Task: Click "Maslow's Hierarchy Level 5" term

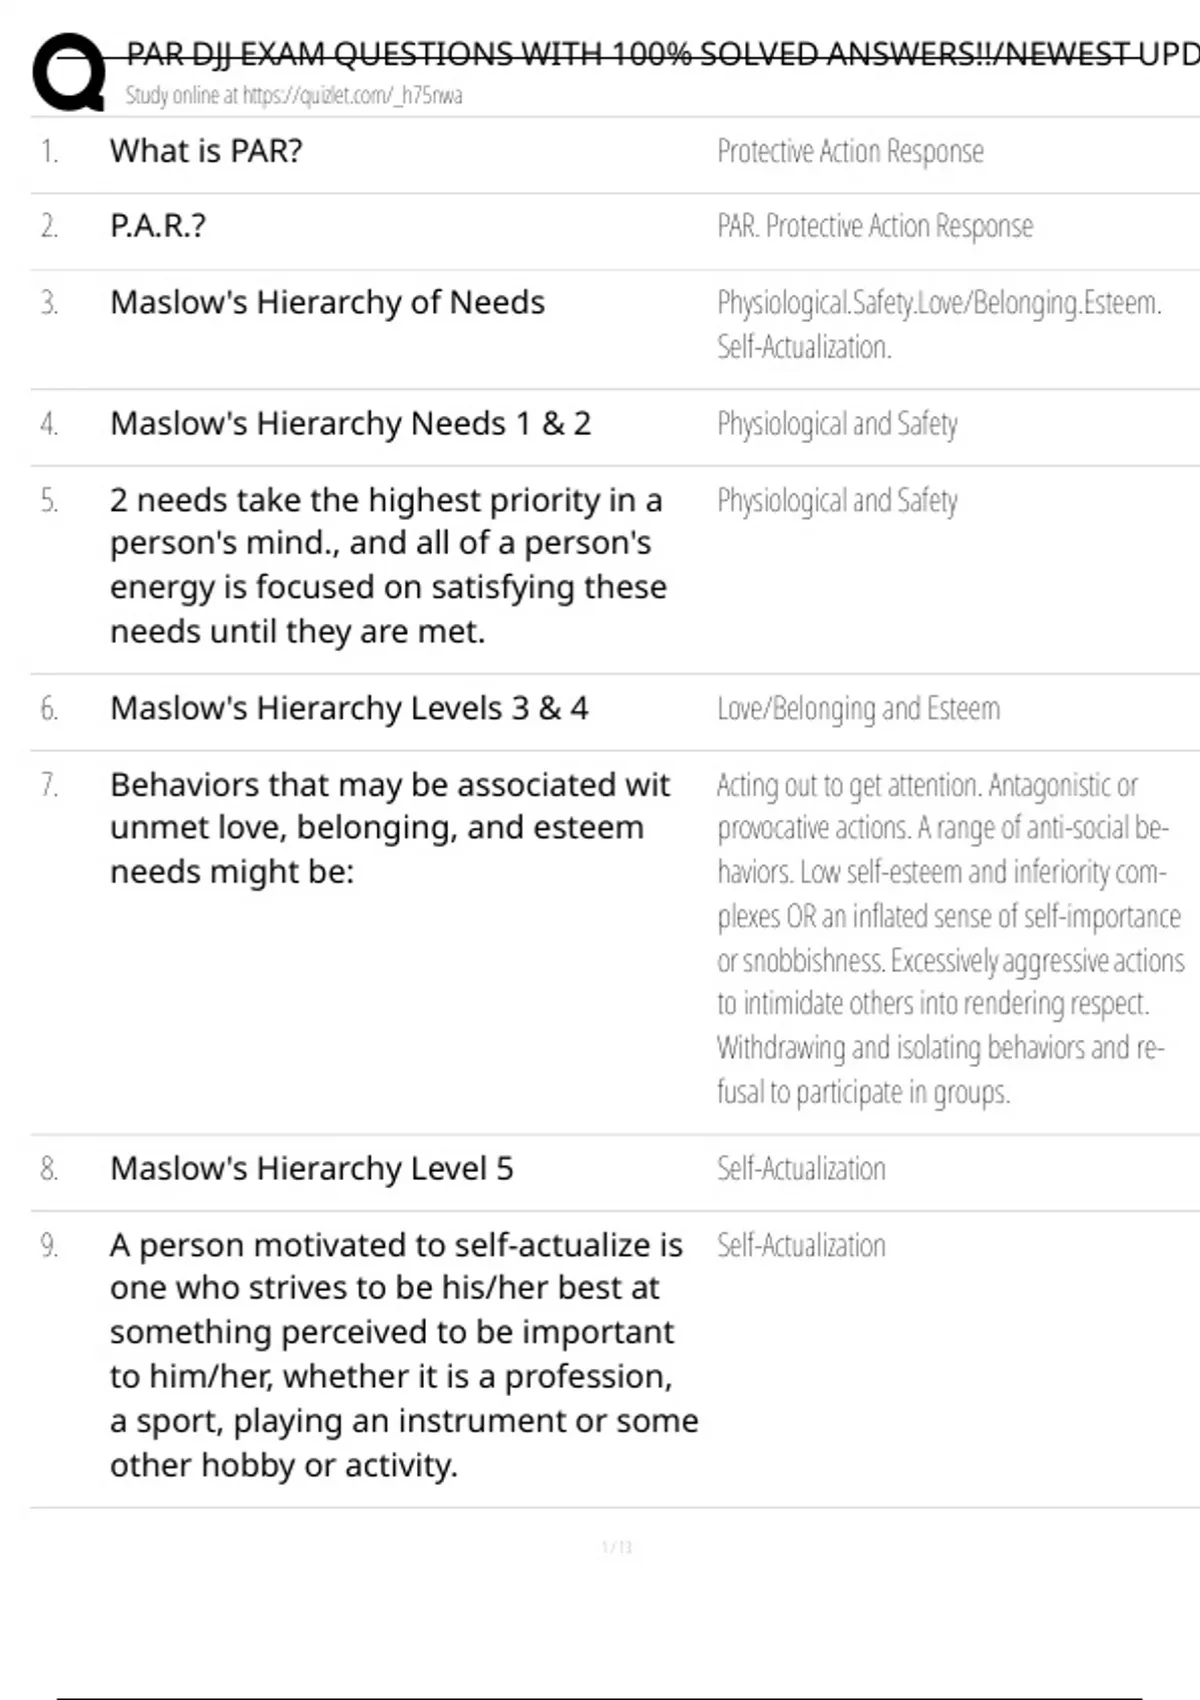Action: [311, 1168]
